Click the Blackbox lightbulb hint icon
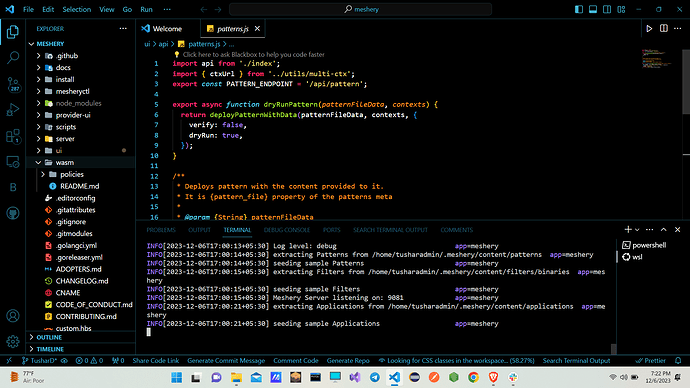Screen dimensions: 690x388 [176, 55]
